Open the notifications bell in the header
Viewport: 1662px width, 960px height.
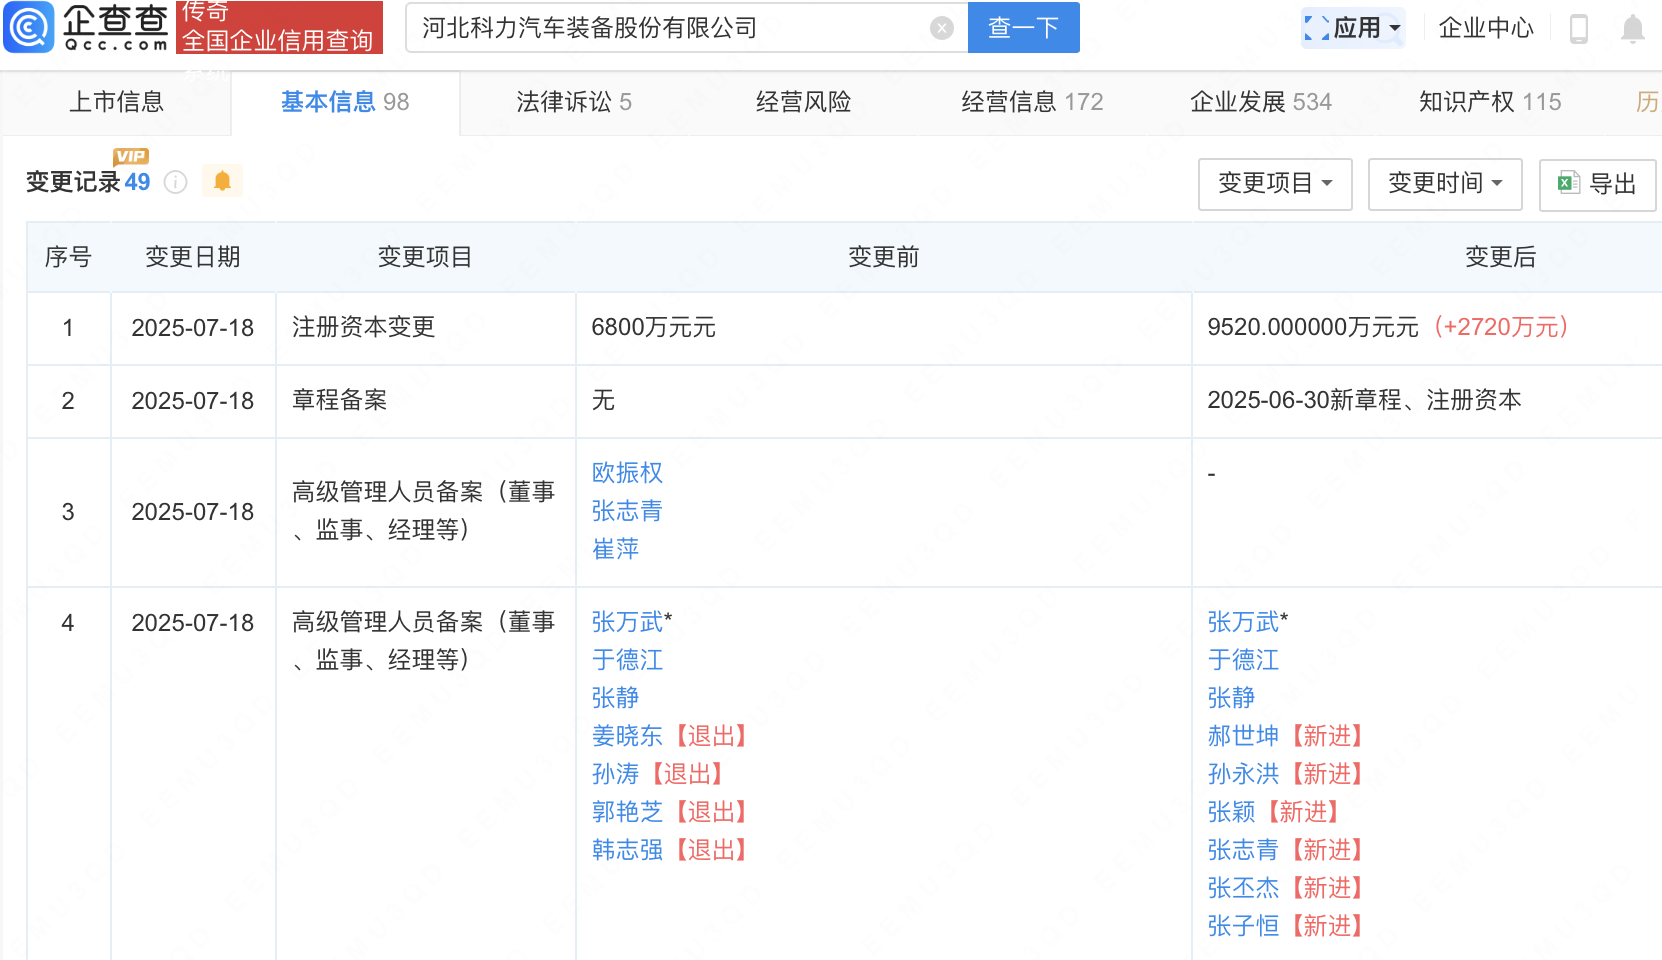1632,28
